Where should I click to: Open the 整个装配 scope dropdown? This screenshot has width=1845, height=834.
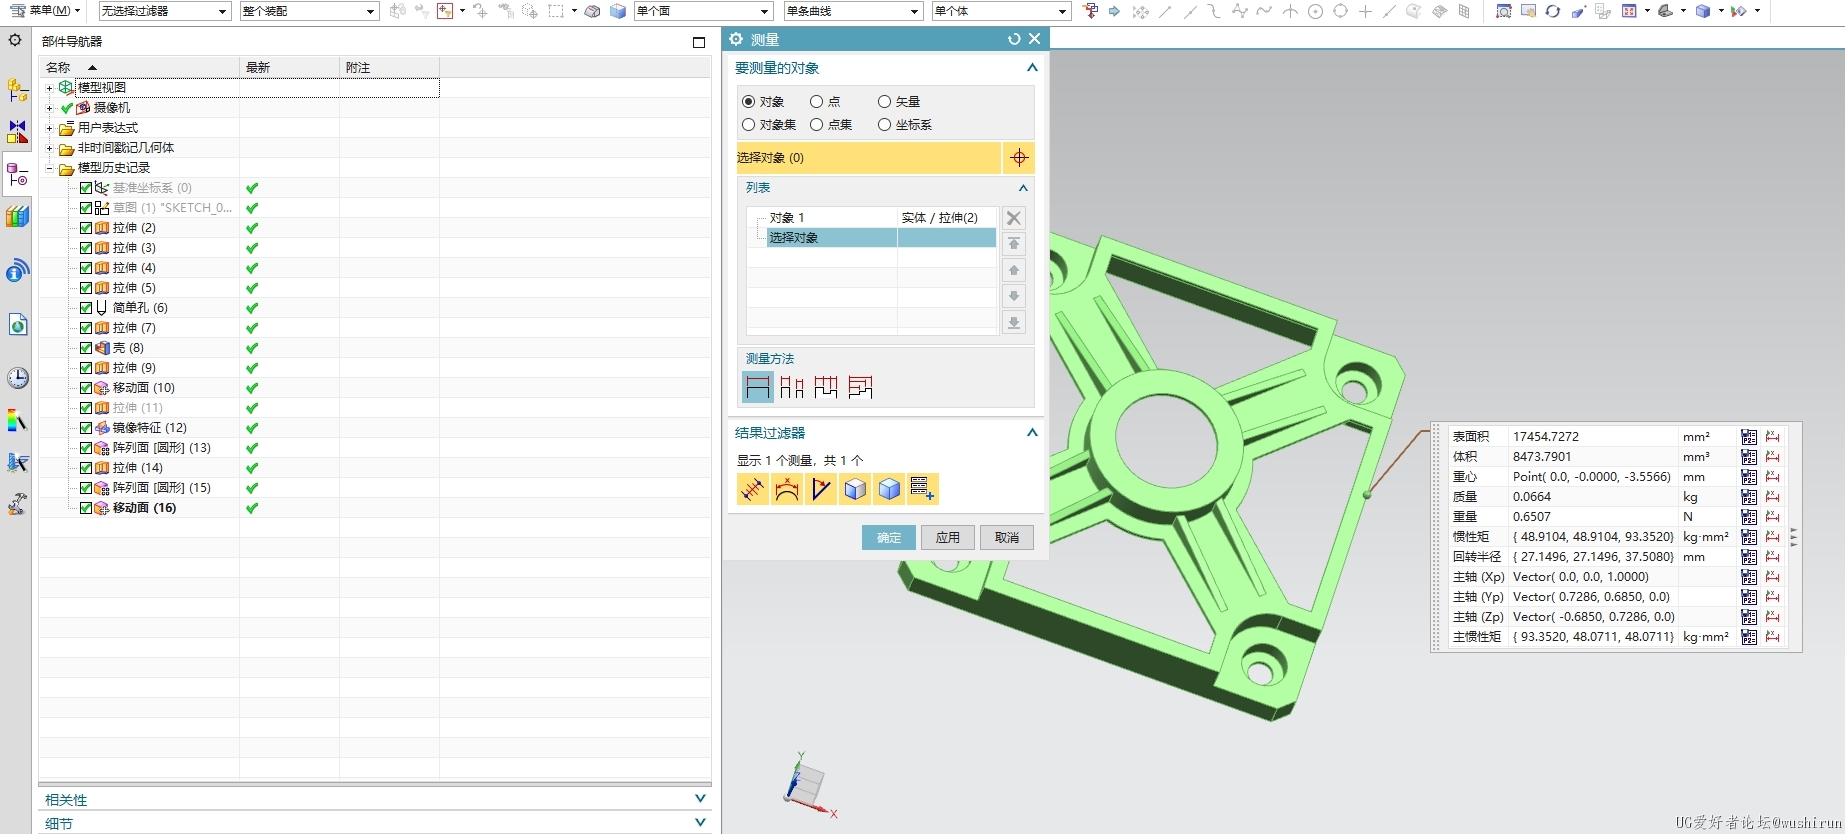[309, 11]
